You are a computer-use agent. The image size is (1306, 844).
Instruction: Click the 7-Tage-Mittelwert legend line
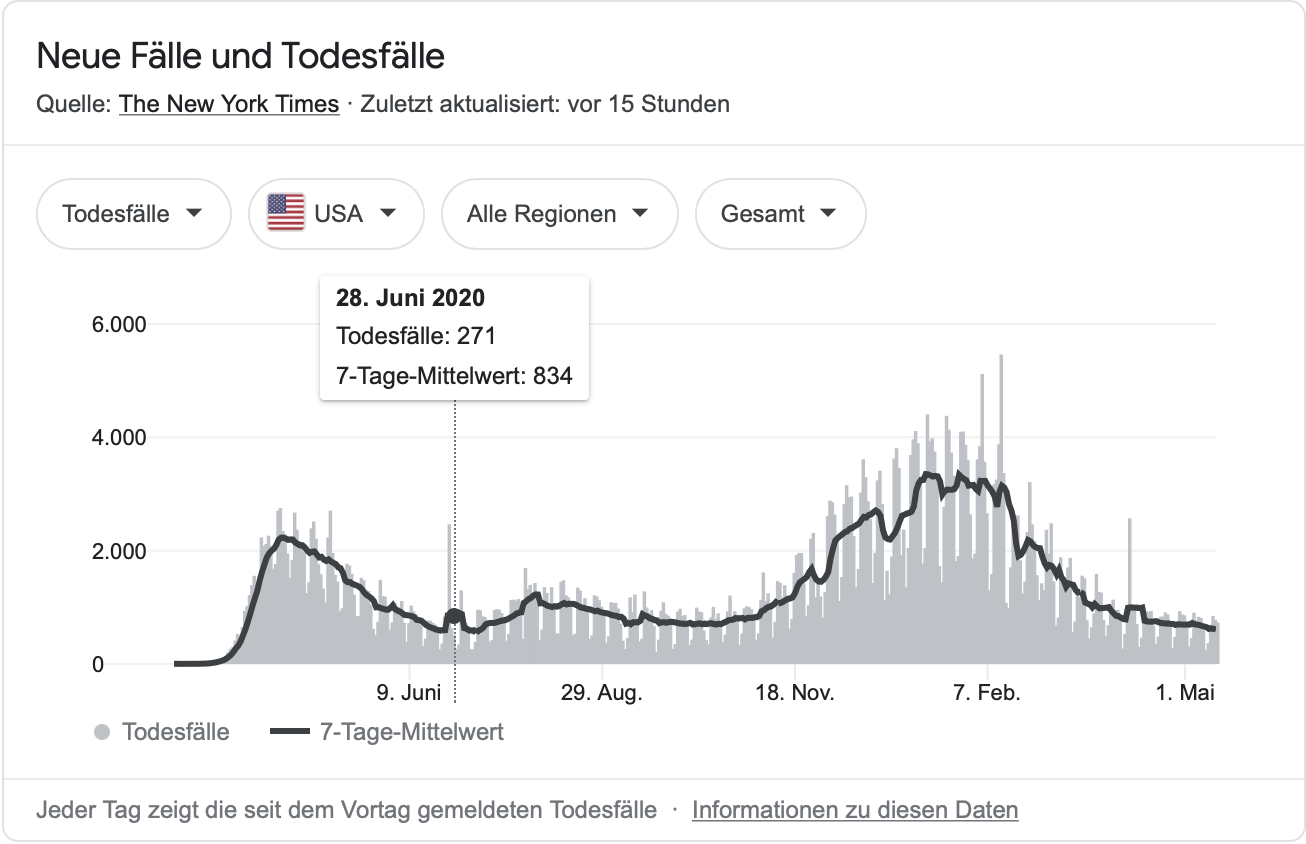click(x=291, y=733)
